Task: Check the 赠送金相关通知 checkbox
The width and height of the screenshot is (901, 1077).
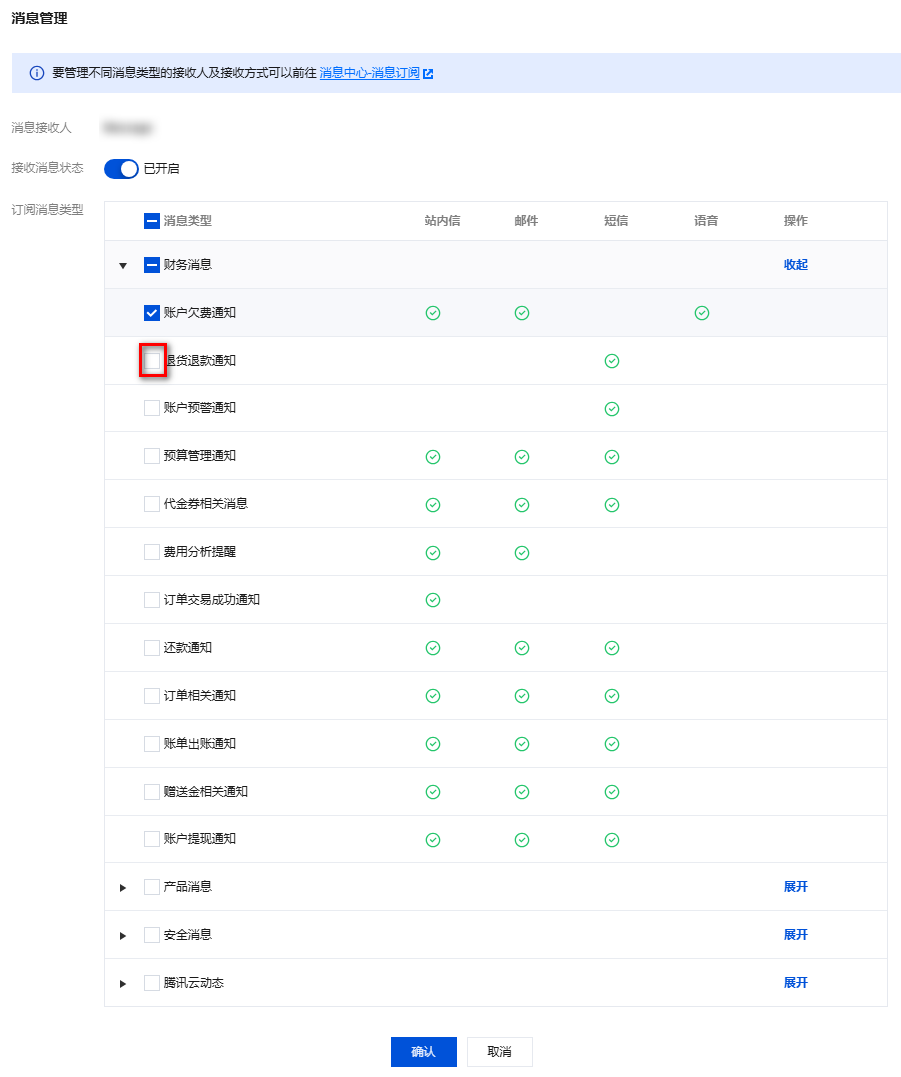Action: [x=152, y=792]
